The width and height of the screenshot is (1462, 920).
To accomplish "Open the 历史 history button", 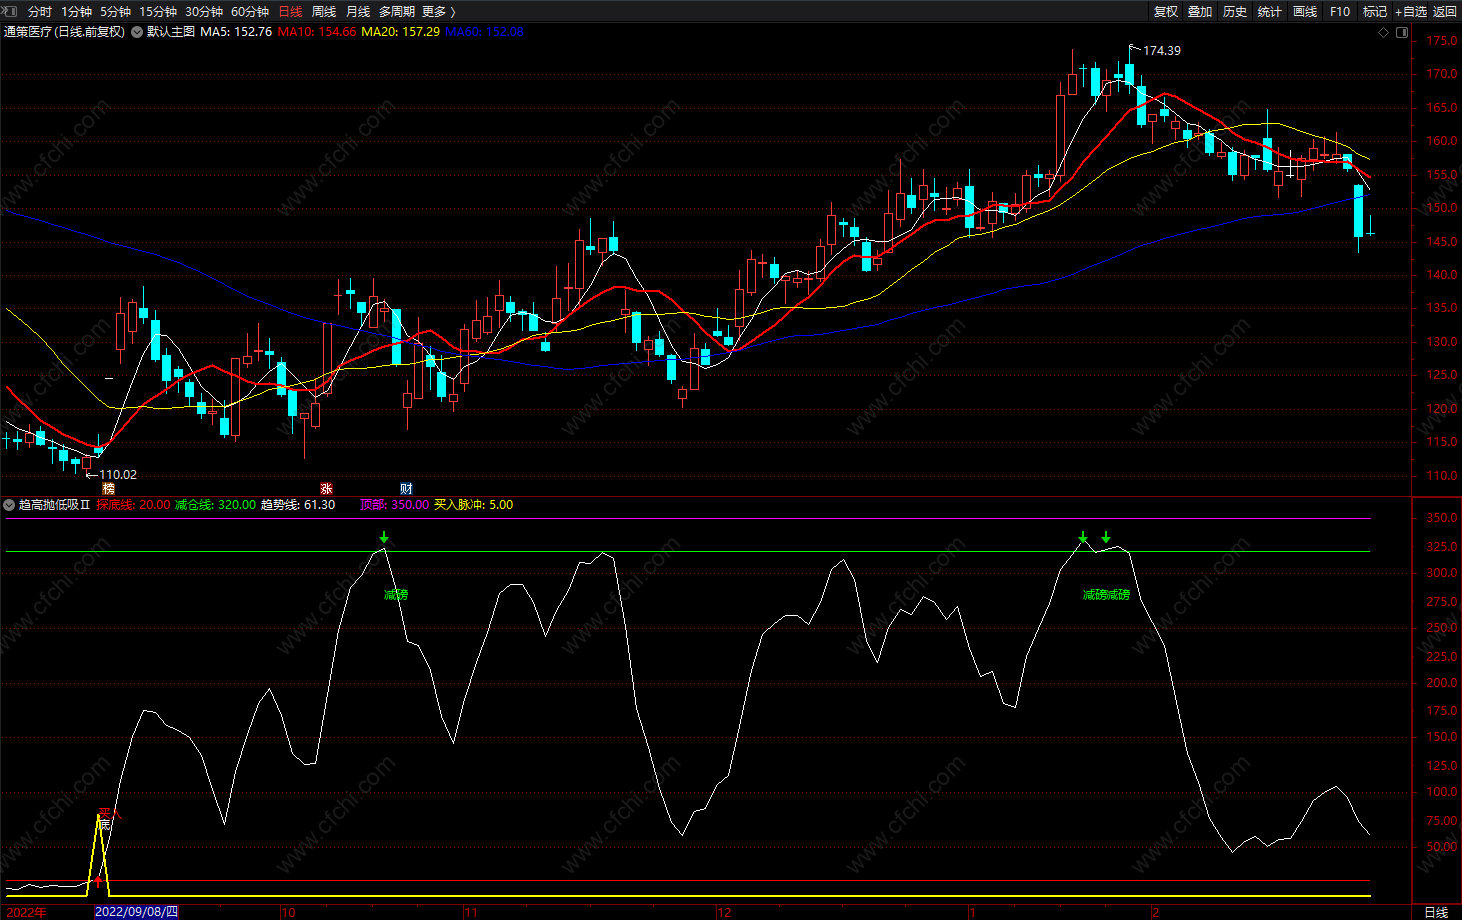I will coord(1235,12).
